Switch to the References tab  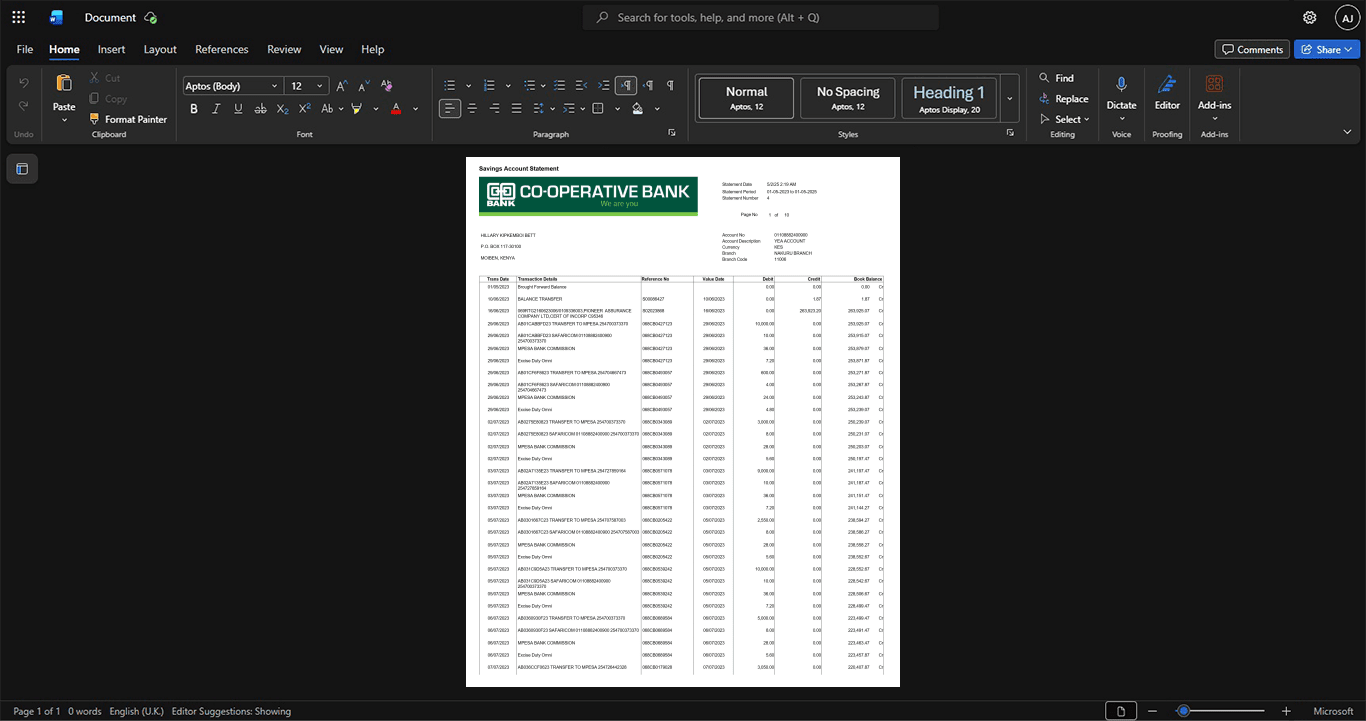coord(221,49)
